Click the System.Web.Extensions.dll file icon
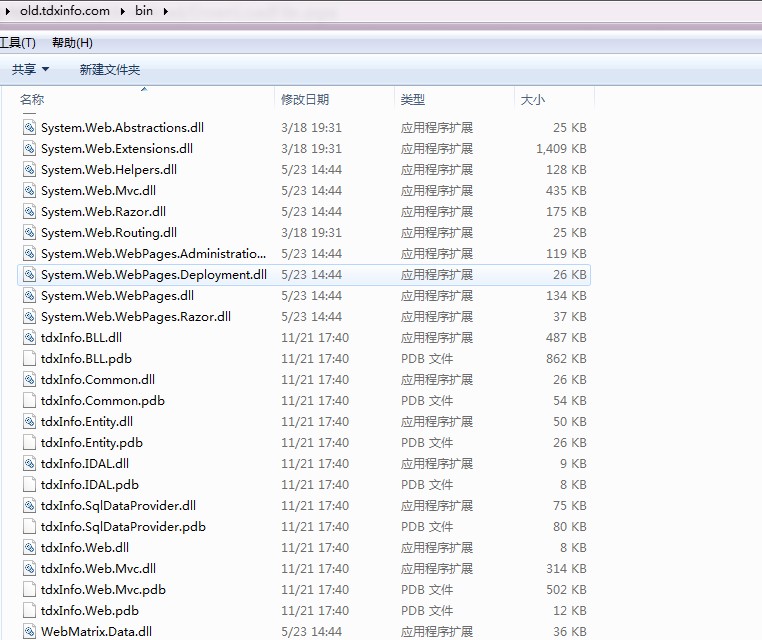The width and height of the screenshot is (762, 640). [30, 148]
